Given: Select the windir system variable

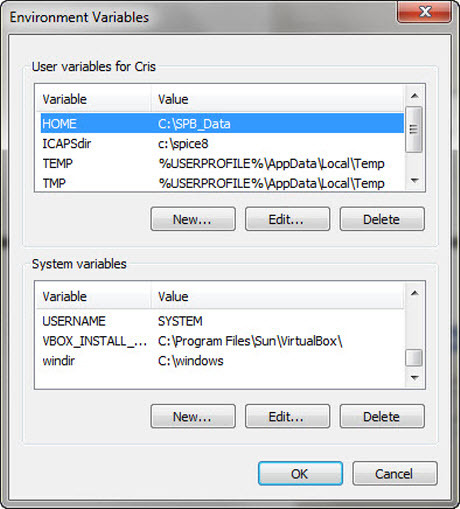Looking at the screenshot, I should 222,361.
